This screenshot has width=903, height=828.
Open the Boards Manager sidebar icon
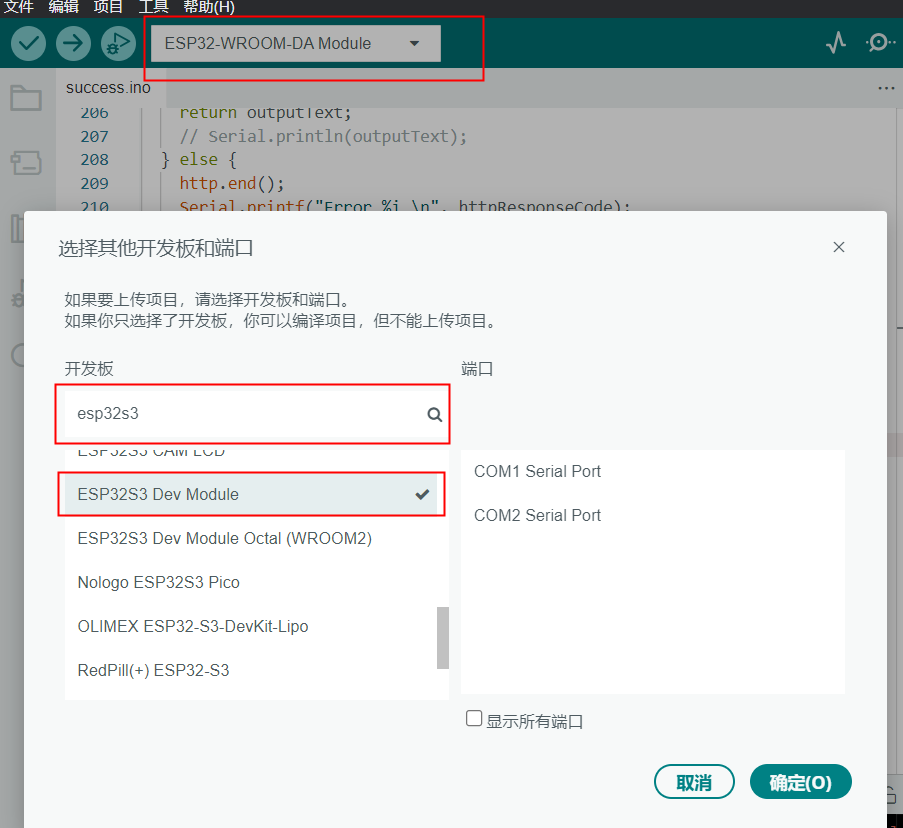(x=26, y=163)
